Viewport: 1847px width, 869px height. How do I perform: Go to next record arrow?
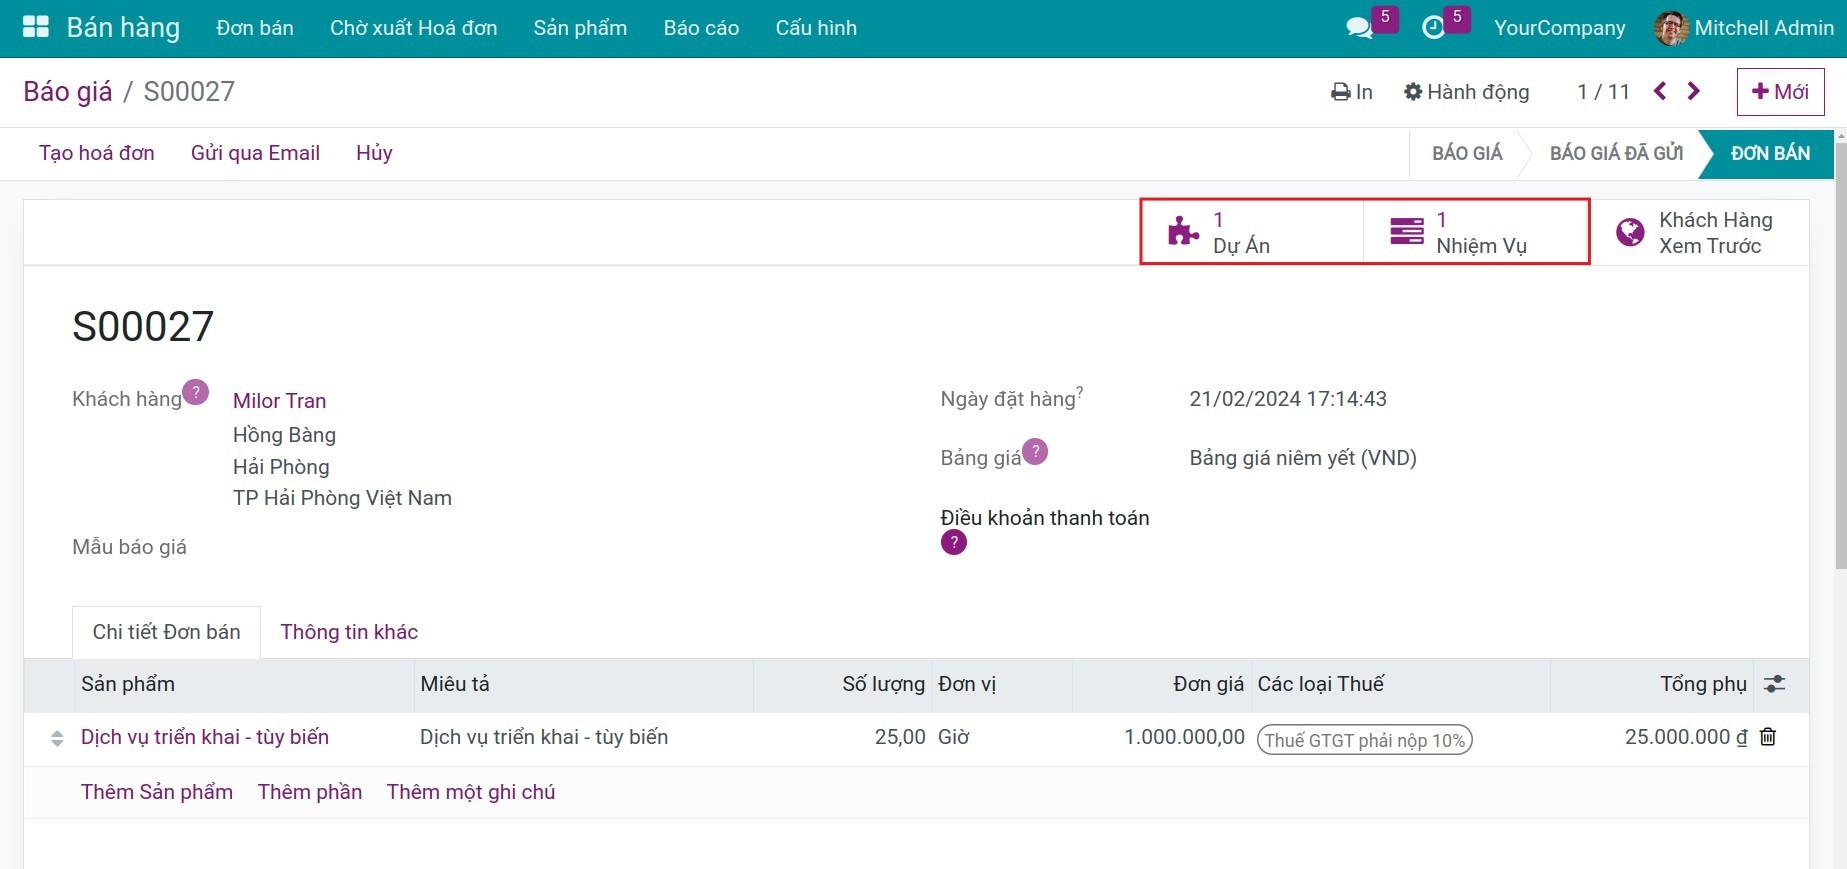(1694, 92)
